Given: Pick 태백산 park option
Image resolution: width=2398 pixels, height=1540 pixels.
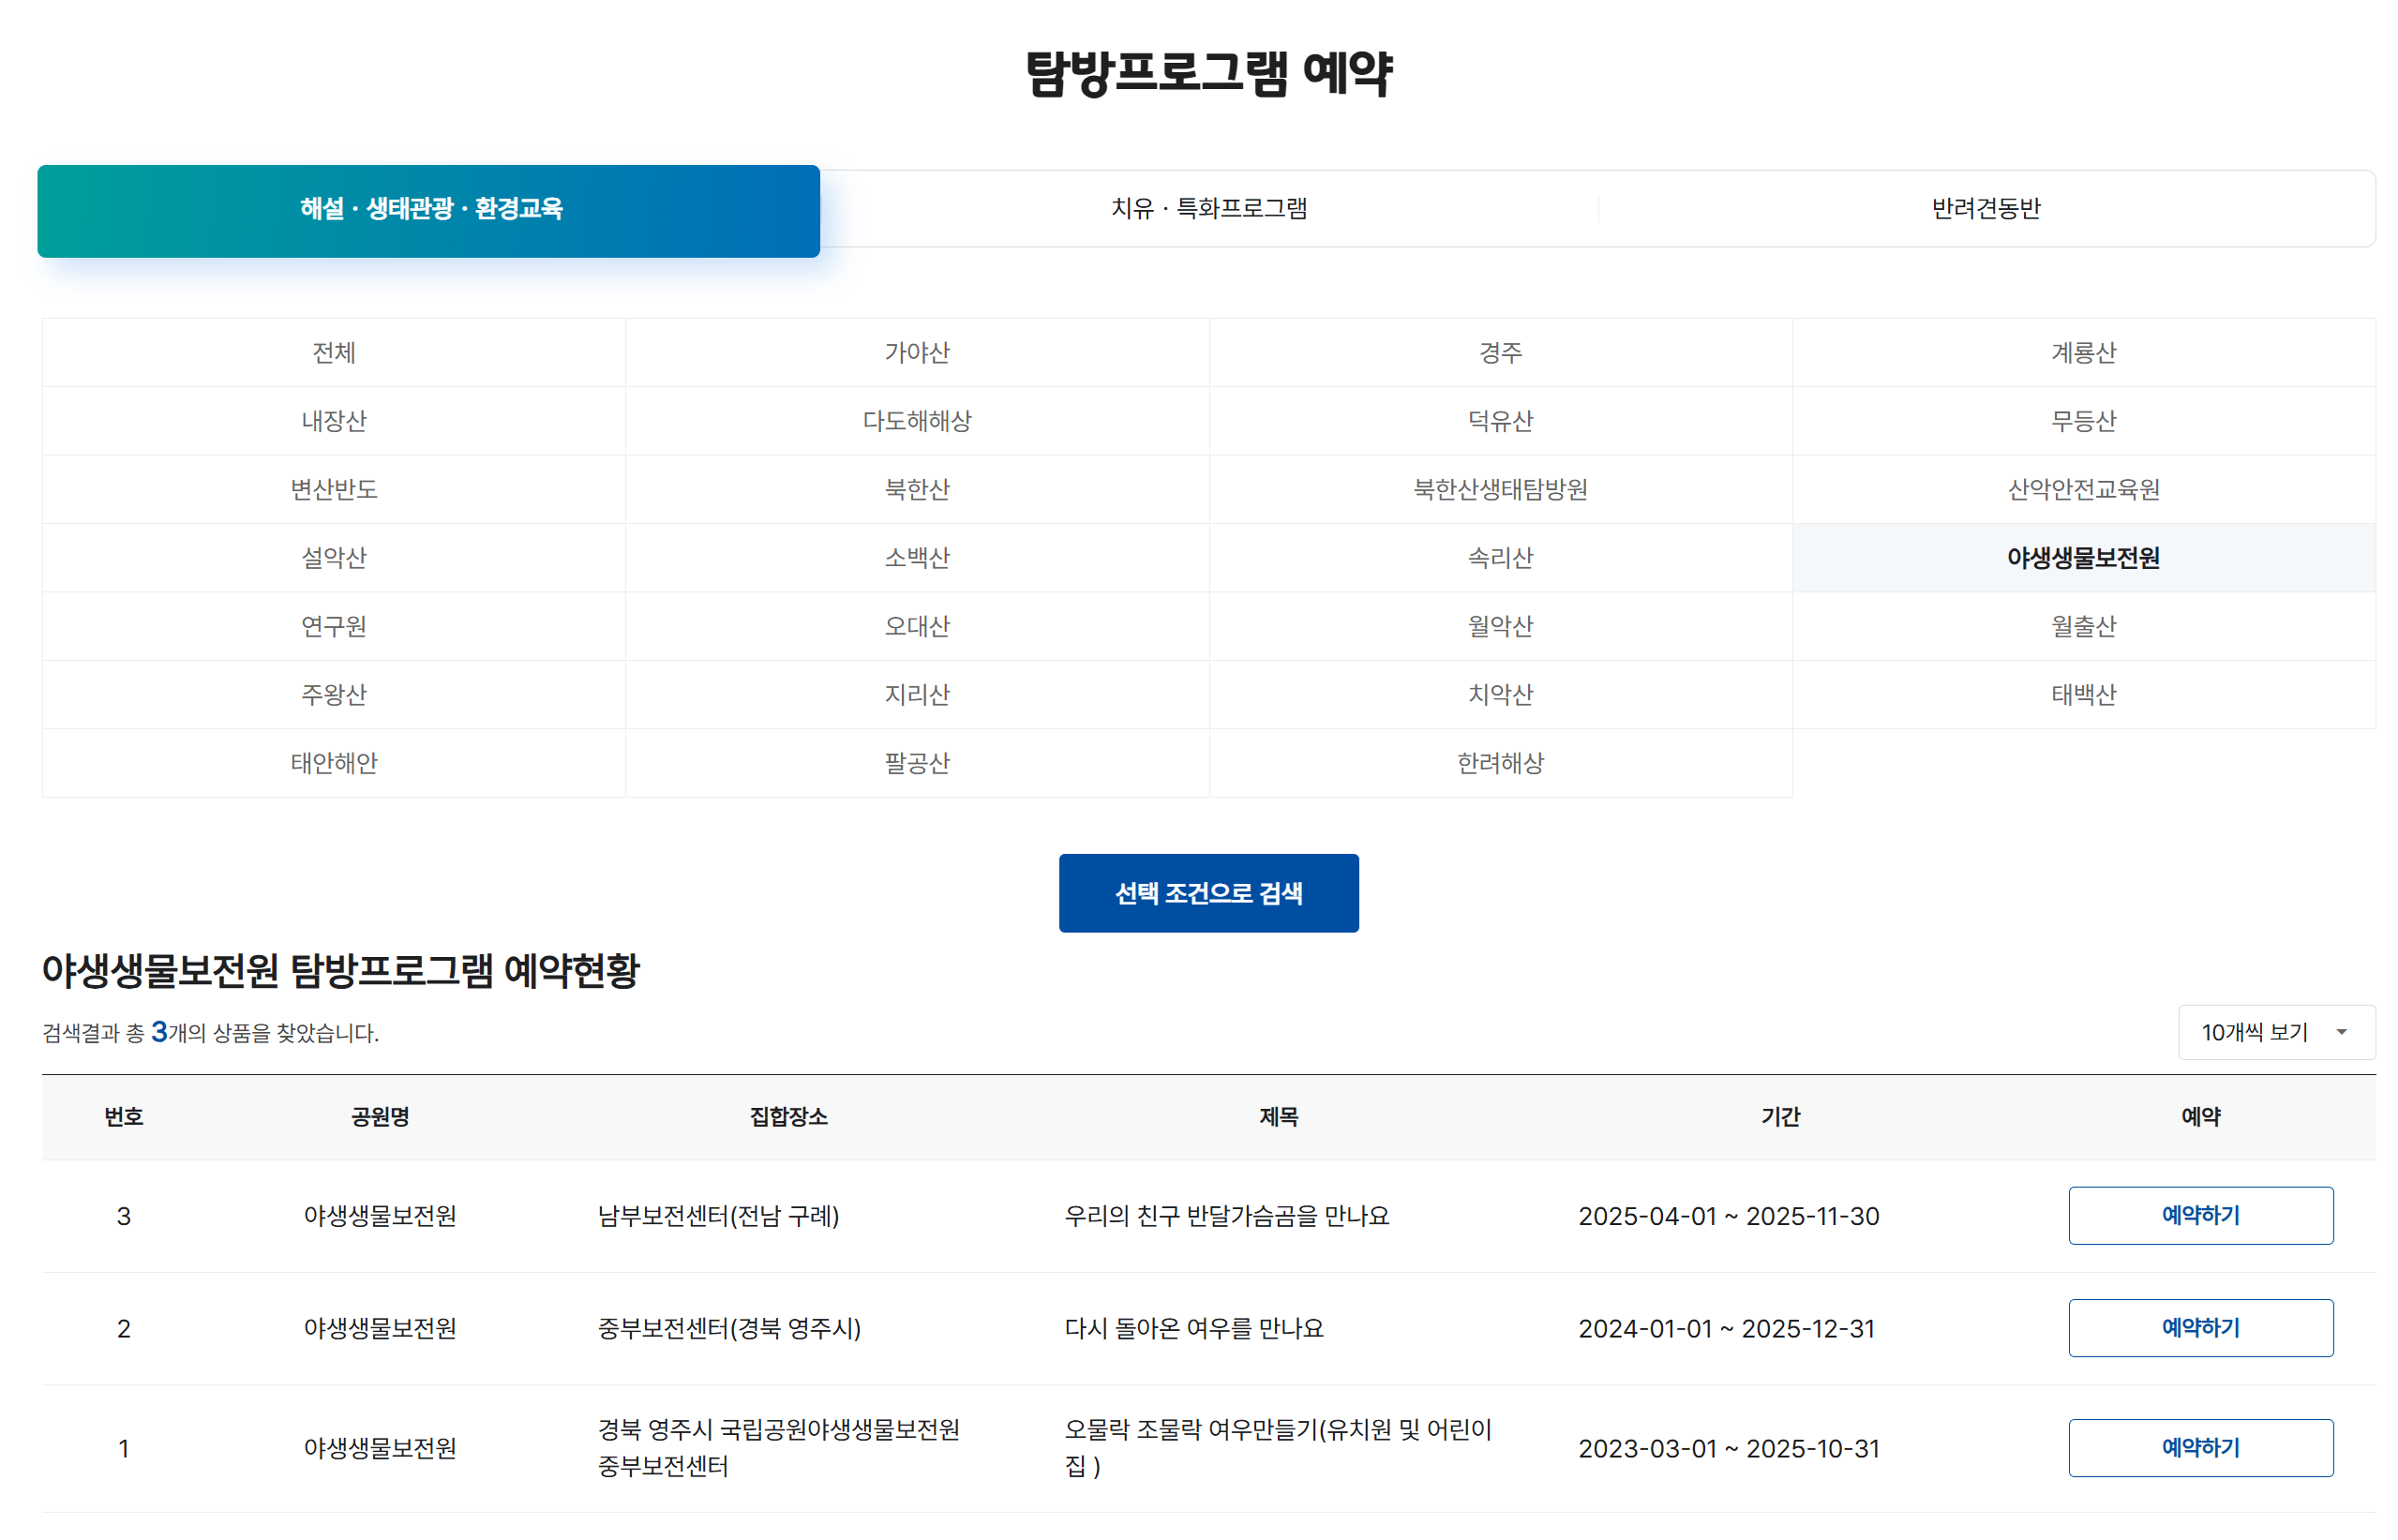Looking at the screenshot, I should pos(2083,694).
